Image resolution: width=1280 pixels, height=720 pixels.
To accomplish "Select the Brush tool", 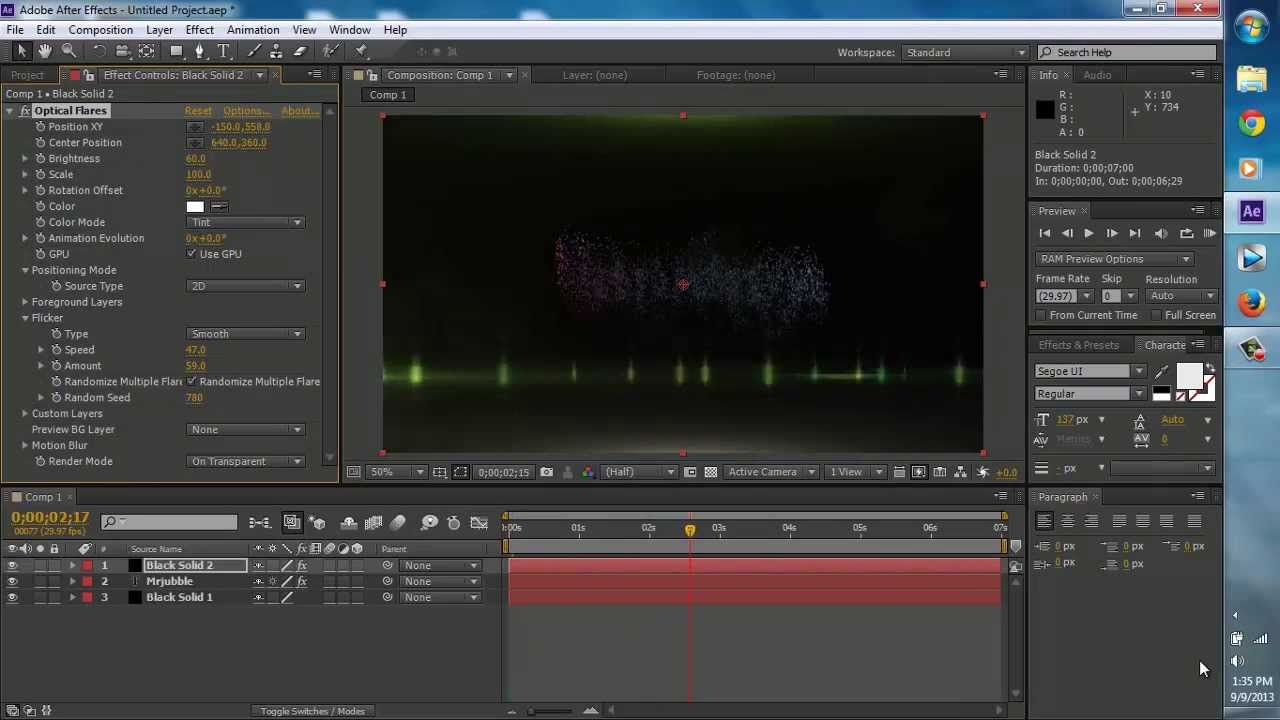I will click(254, 51).
